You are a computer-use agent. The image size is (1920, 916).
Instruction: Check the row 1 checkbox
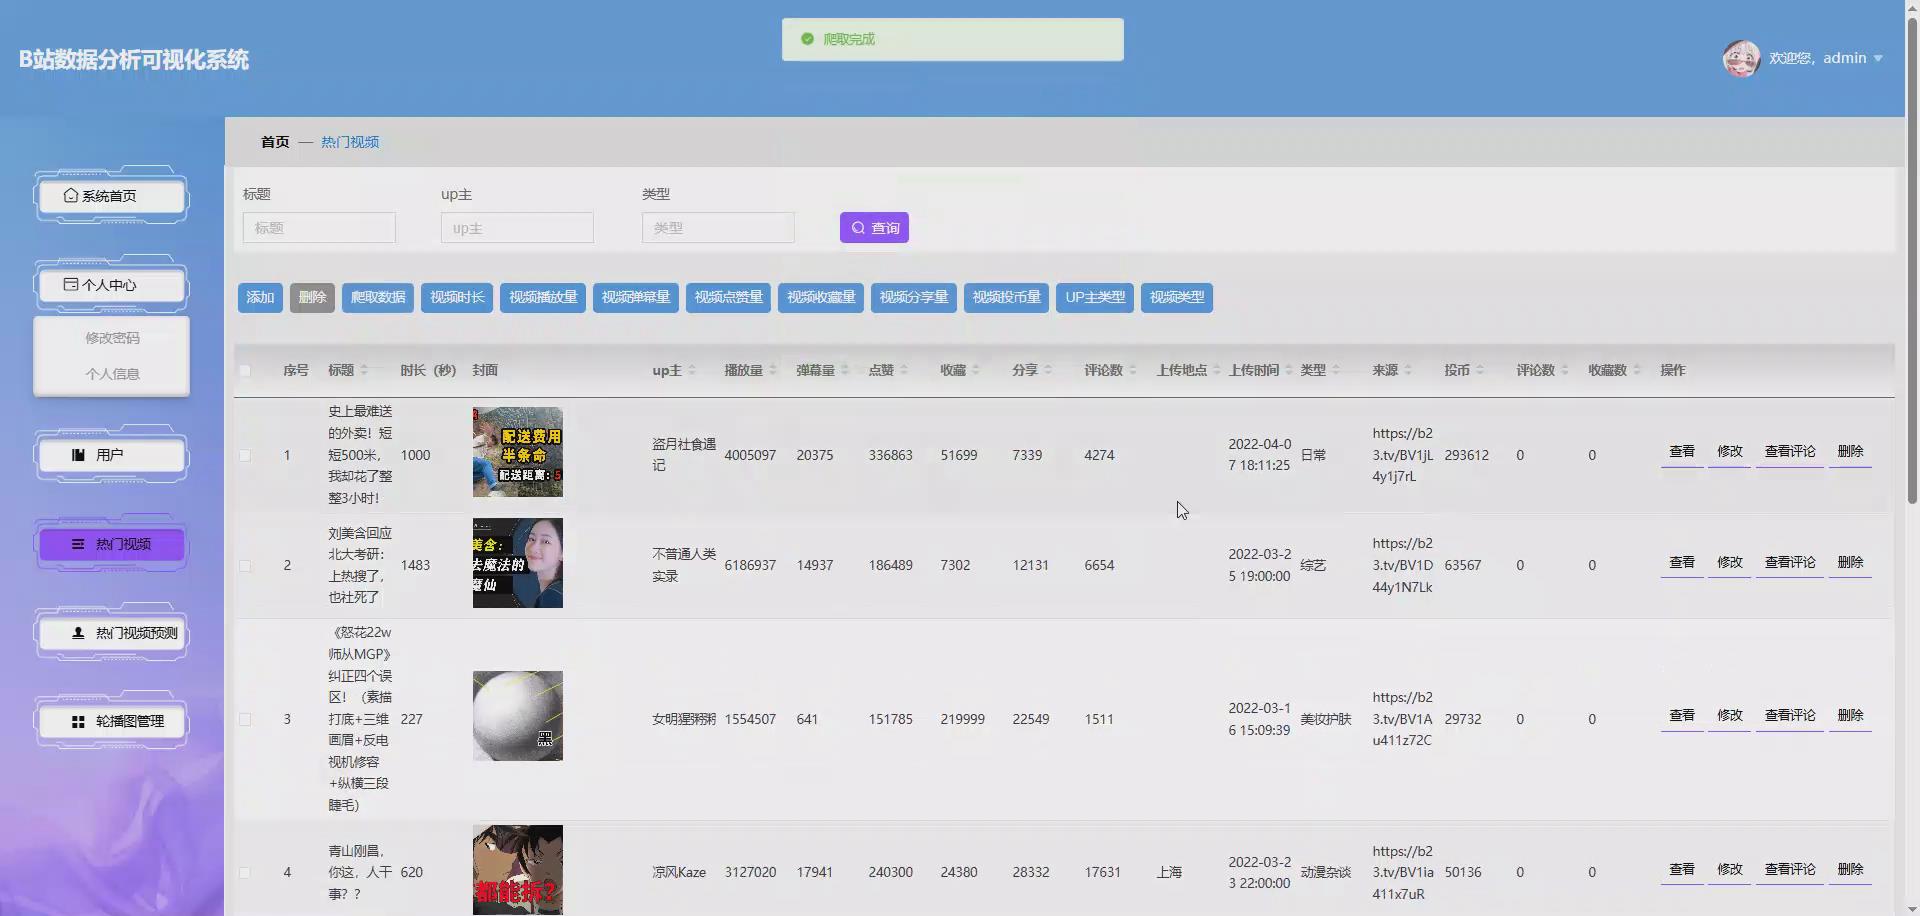(x=245, y=455)
